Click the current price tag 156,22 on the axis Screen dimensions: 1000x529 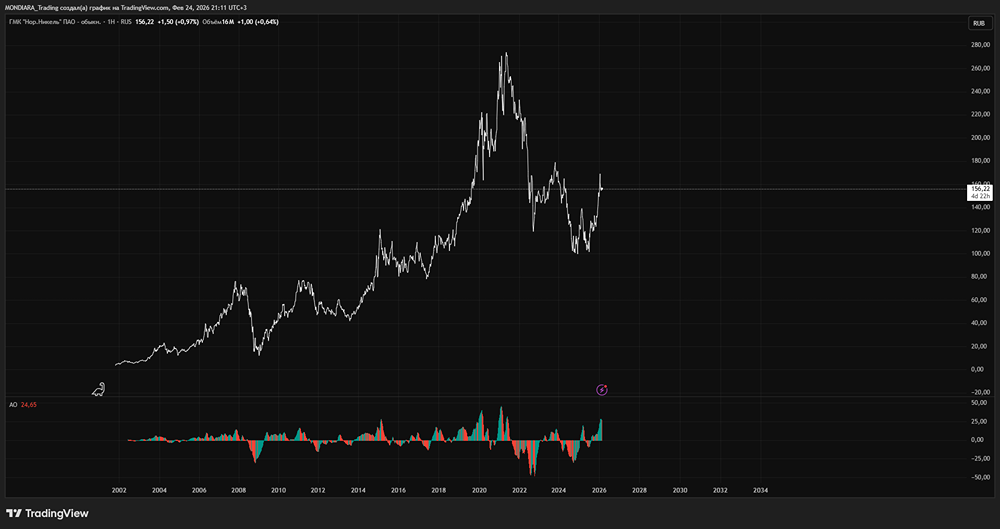[980, 189]
